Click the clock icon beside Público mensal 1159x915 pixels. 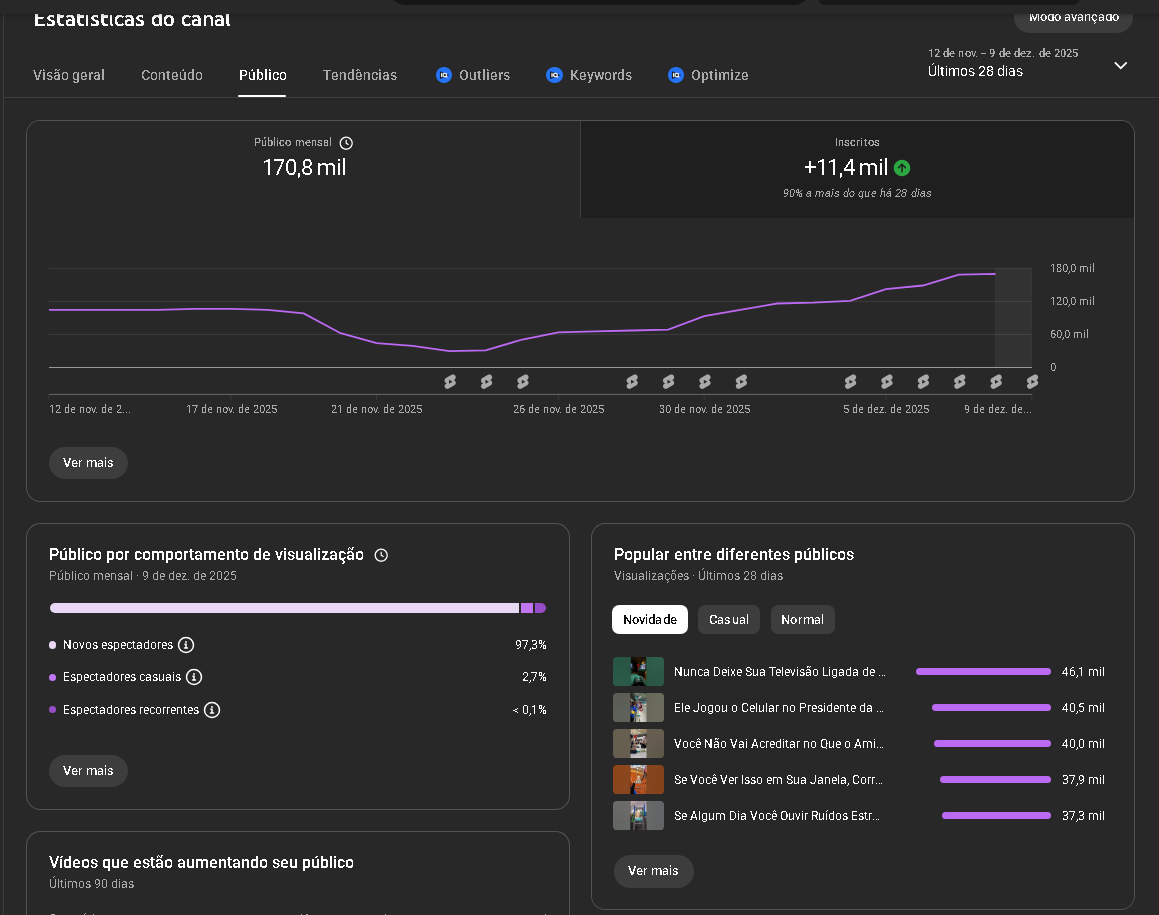point(346,143)
